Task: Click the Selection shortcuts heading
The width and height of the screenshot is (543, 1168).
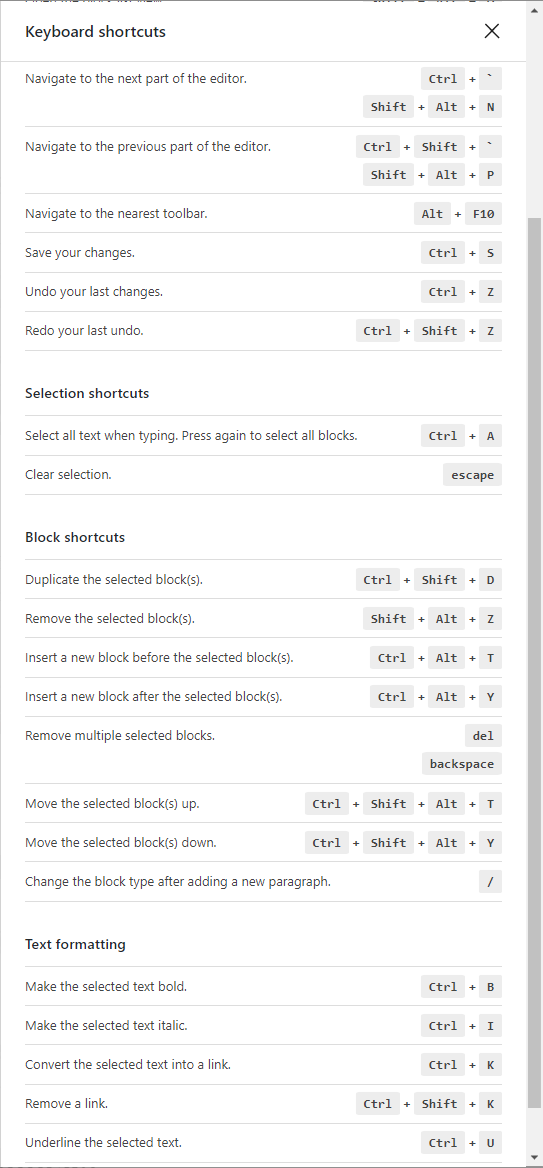Action: click(87, 393)
